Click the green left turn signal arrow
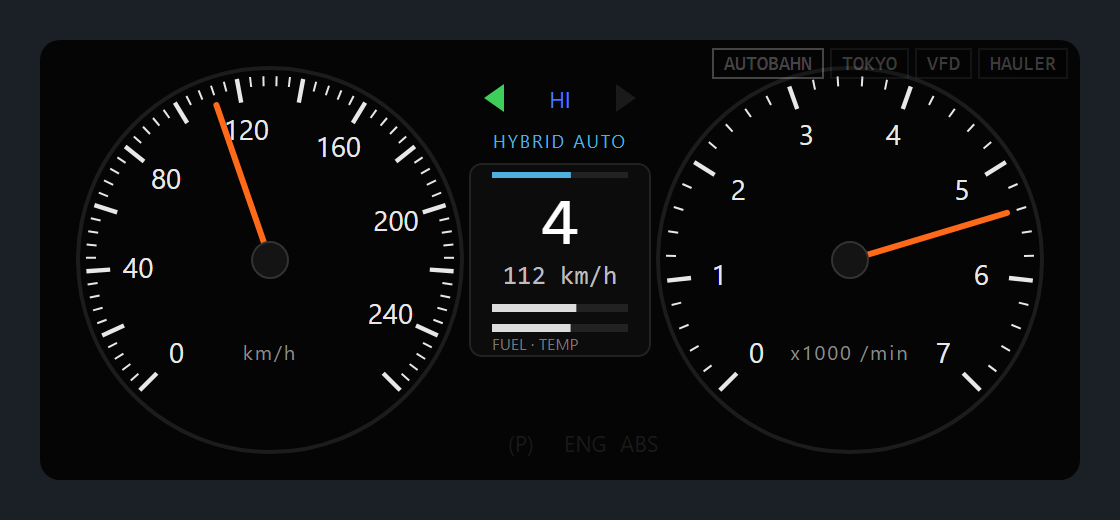Image resolution: width=1120 pixels, height=520 pixels. [x=495, y=99]
